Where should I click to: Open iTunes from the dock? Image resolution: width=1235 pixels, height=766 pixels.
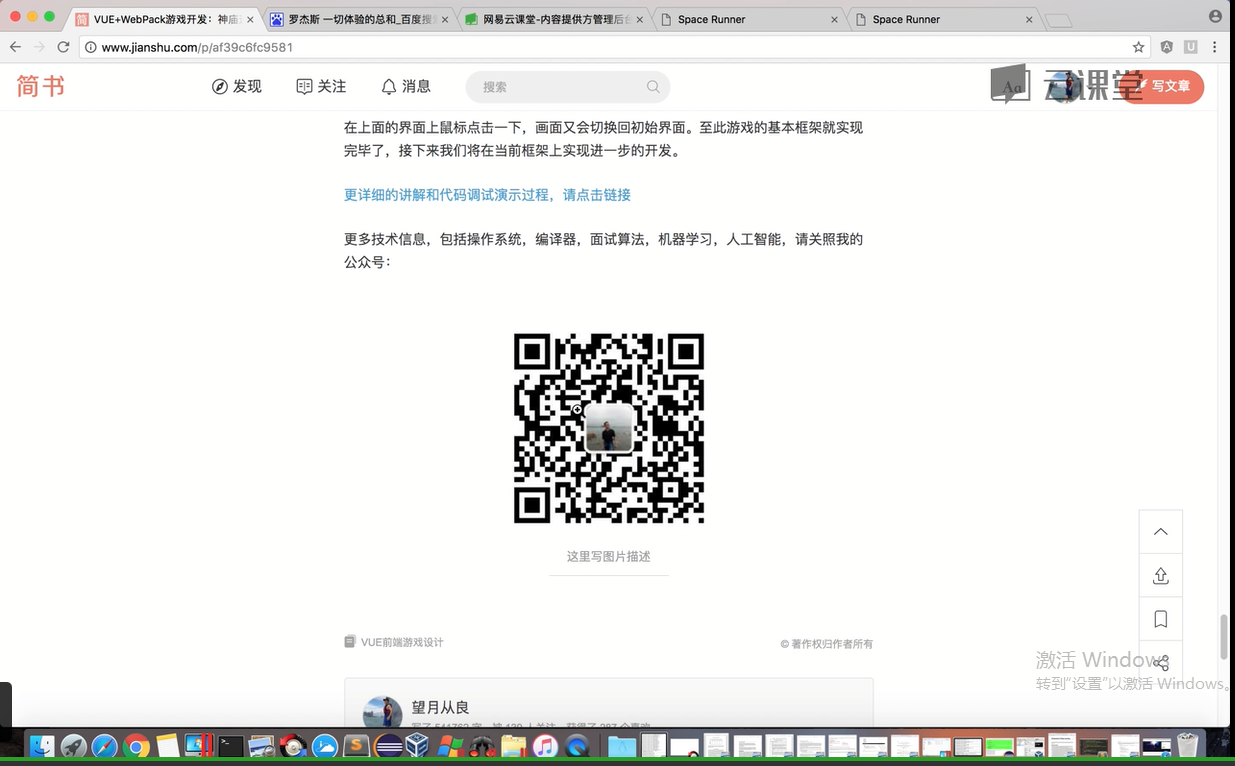click(544, 746)
